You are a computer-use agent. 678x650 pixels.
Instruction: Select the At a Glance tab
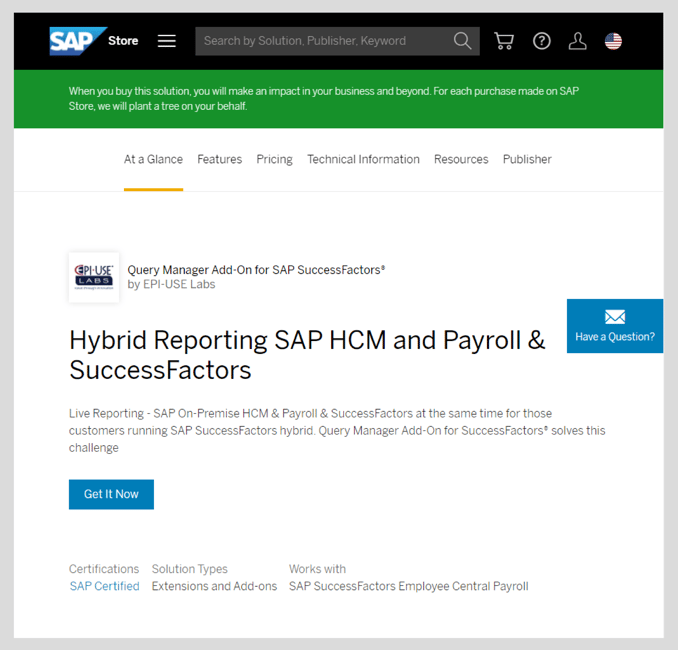click(153, 159)
